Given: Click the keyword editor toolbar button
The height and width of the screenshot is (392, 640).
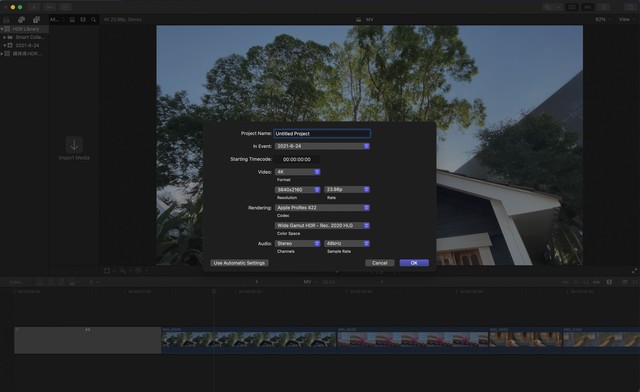Looking at the screenshot, I should coord(50,7).
